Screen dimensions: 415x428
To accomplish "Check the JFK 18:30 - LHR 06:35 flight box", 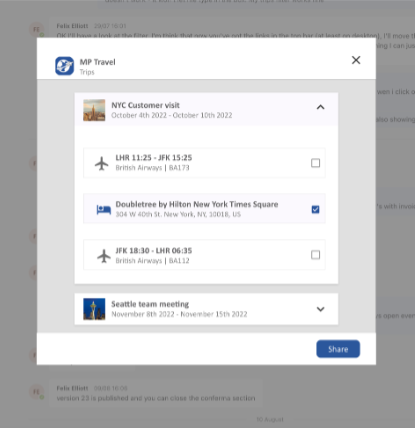I will click(x=315, y=255).
